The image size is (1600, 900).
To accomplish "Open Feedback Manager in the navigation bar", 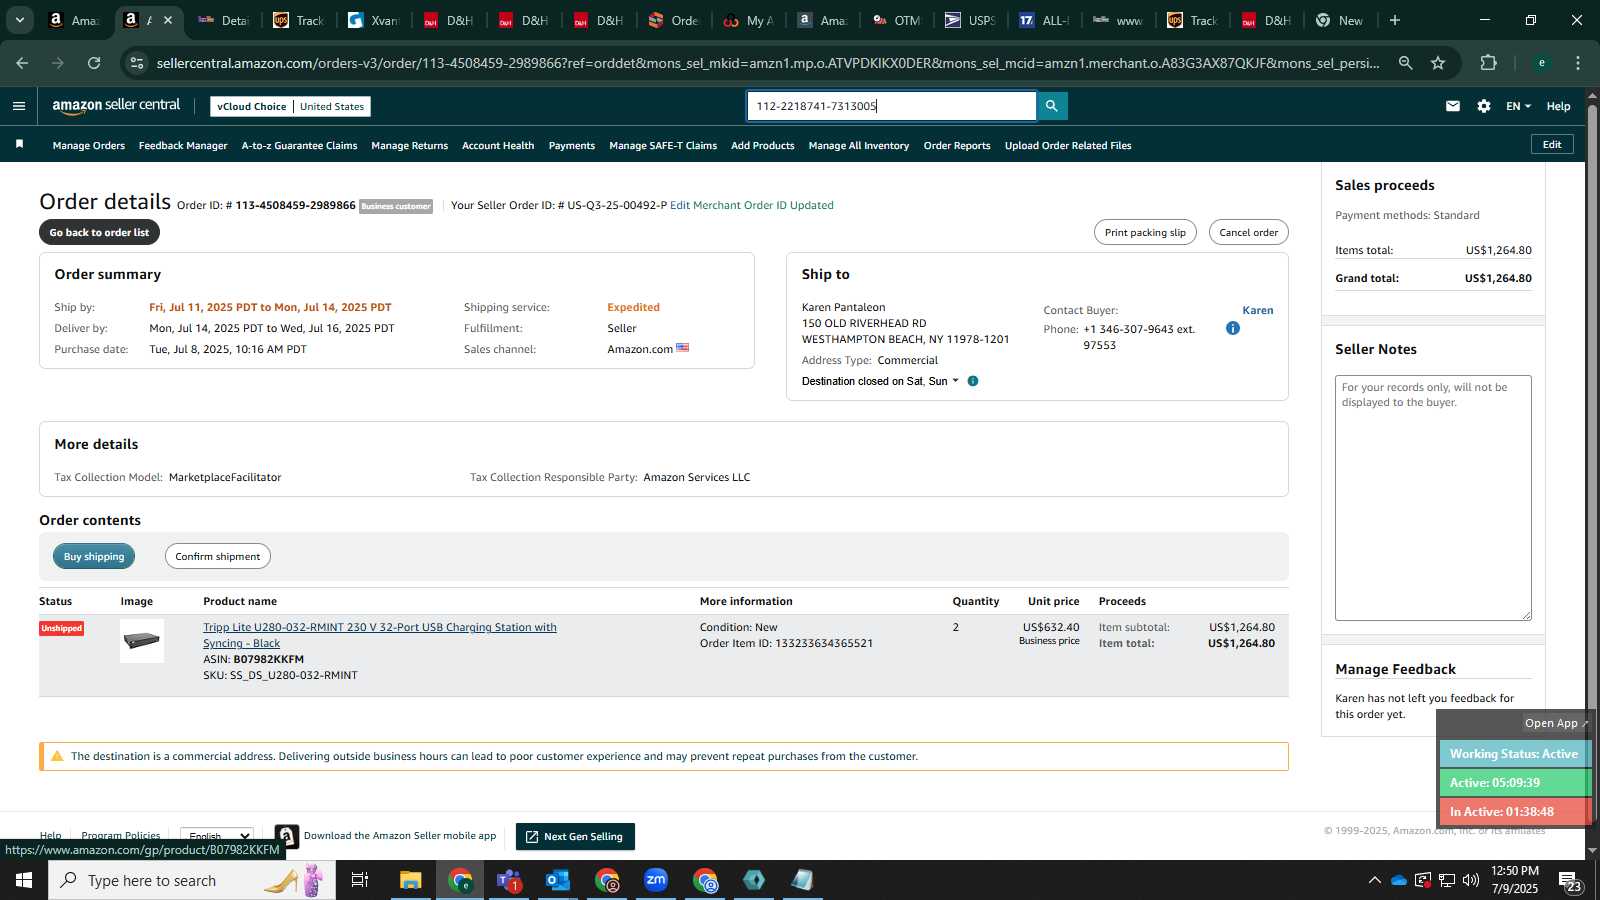I will 183,146.
